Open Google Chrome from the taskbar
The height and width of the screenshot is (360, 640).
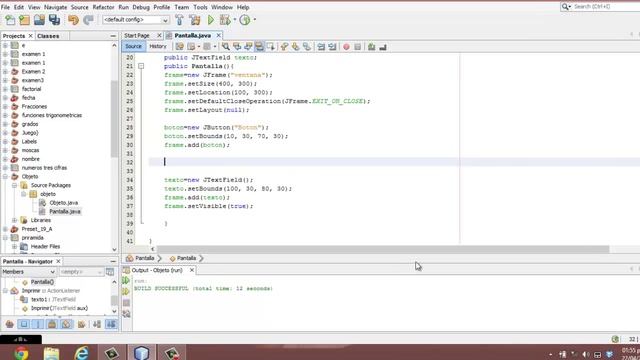tap(21, 353)
